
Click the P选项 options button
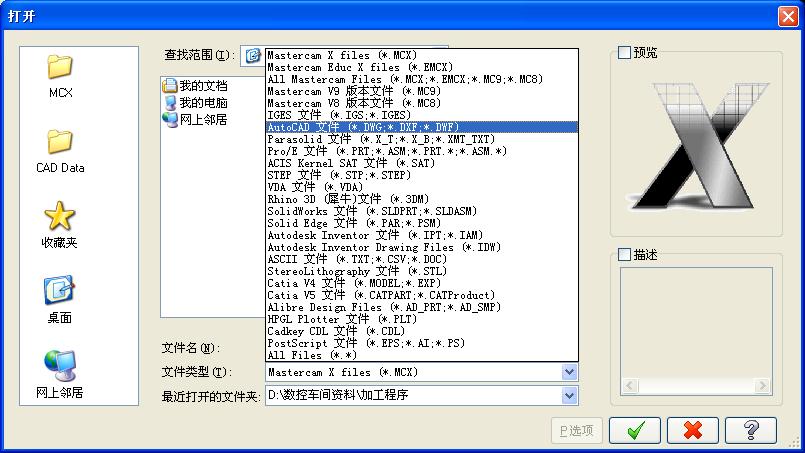577,430
